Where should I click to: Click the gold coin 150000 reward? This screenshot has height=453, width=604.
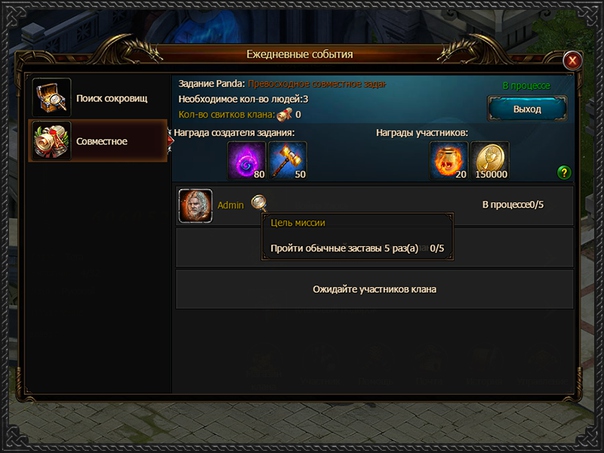(490, 160)
